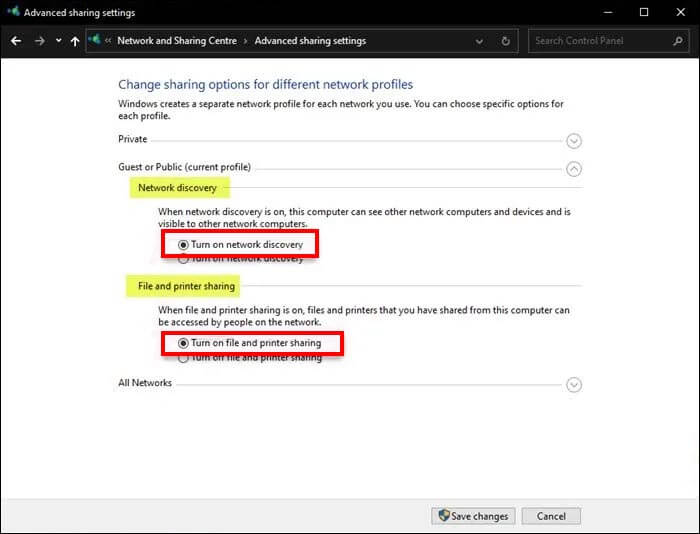Click the search magnifier icon
This screenshot has height=534, width=700.
(x=678, y=41)
